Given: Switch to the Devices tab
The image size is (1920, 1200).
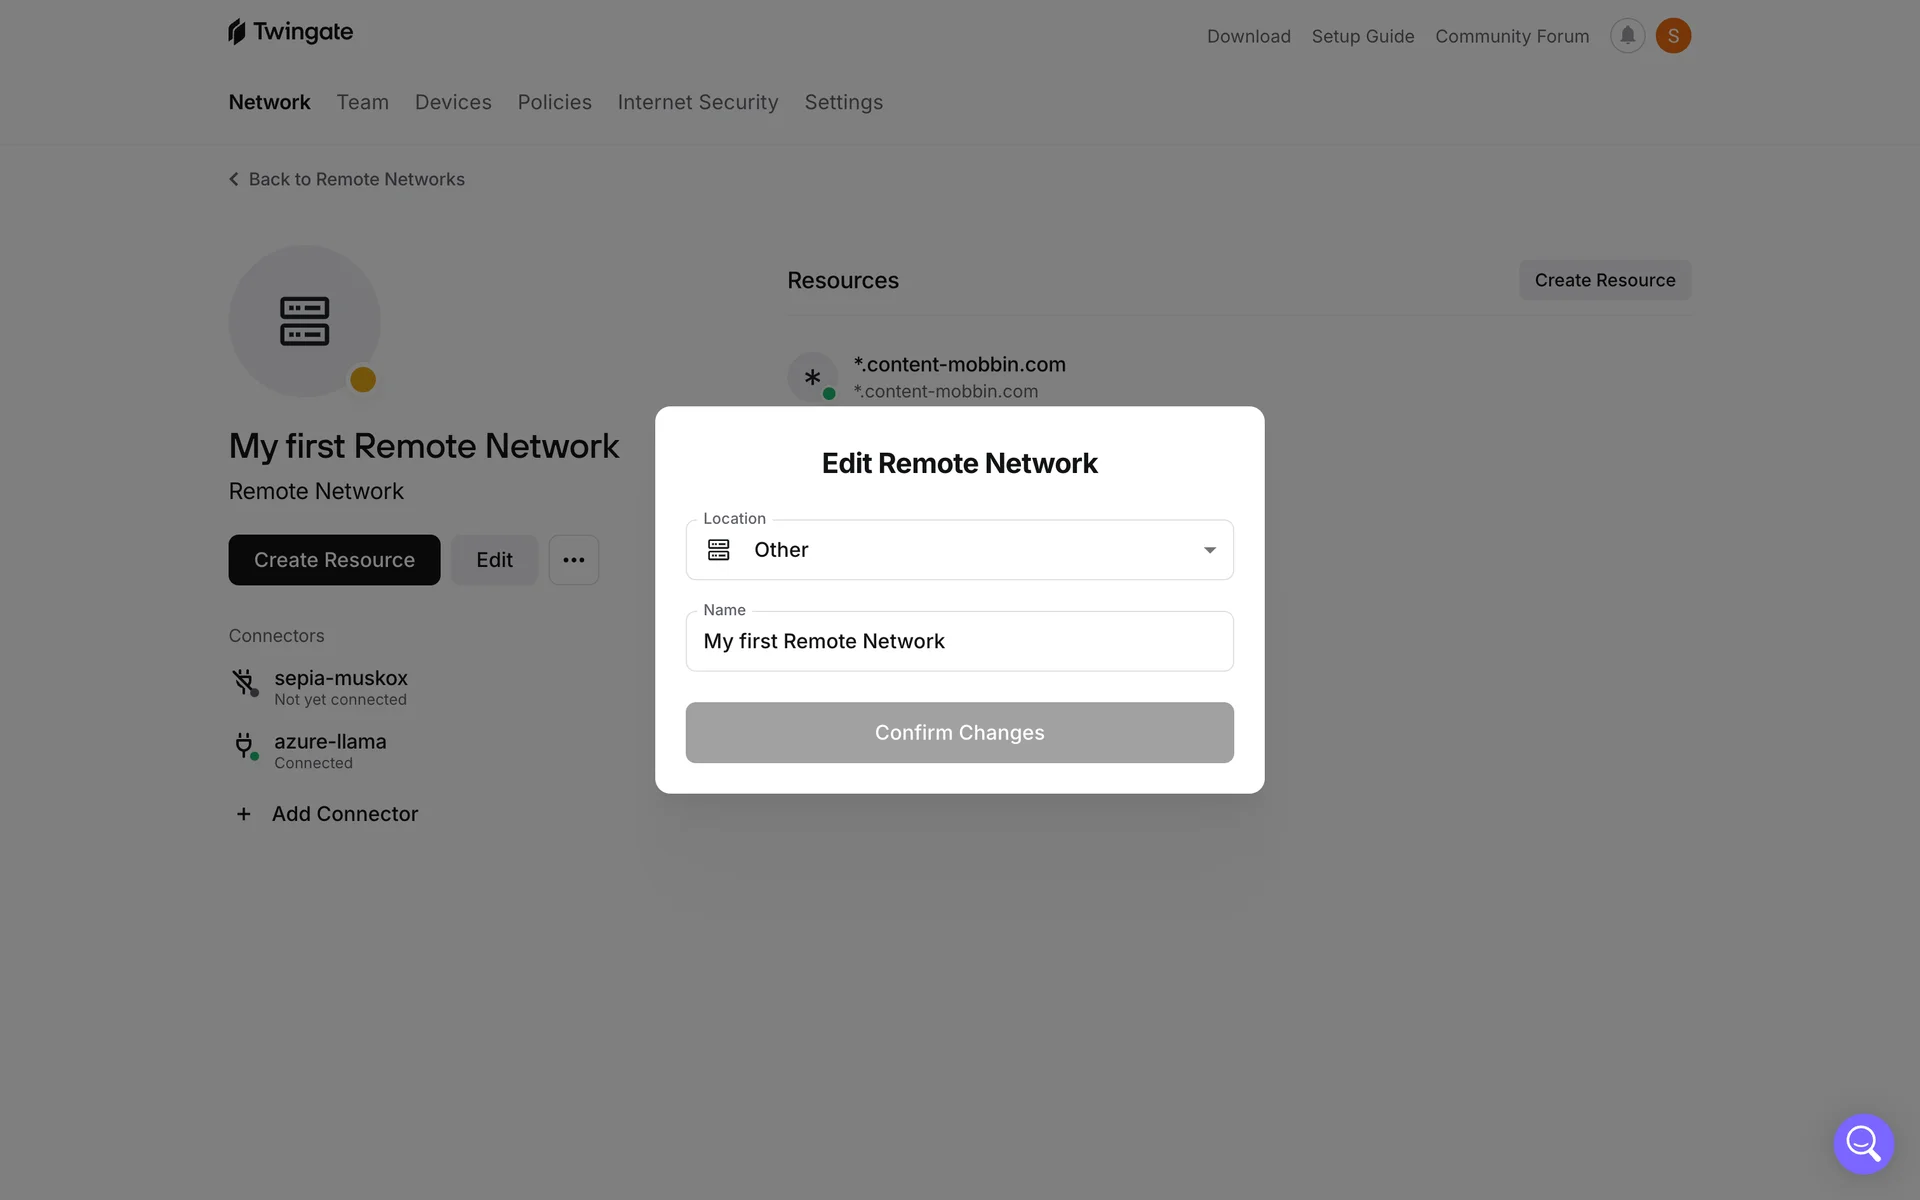Looking at the screenshot, I should 453,102.
